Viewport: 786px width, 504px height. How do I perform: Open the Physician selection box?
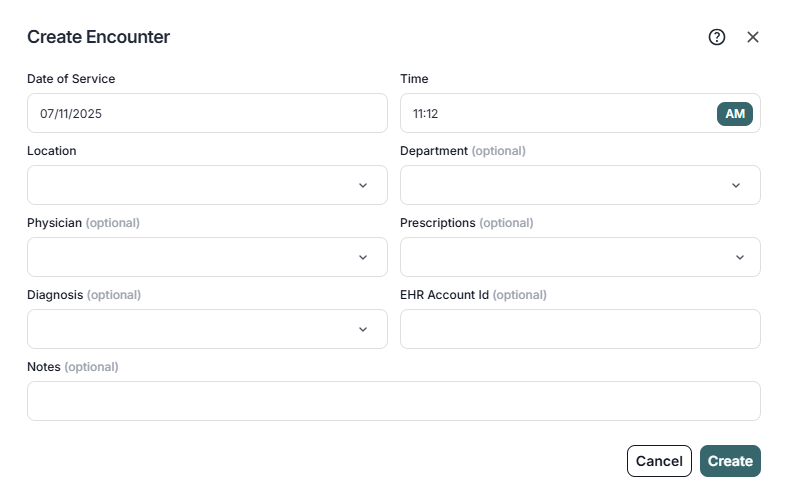(195, 257)
